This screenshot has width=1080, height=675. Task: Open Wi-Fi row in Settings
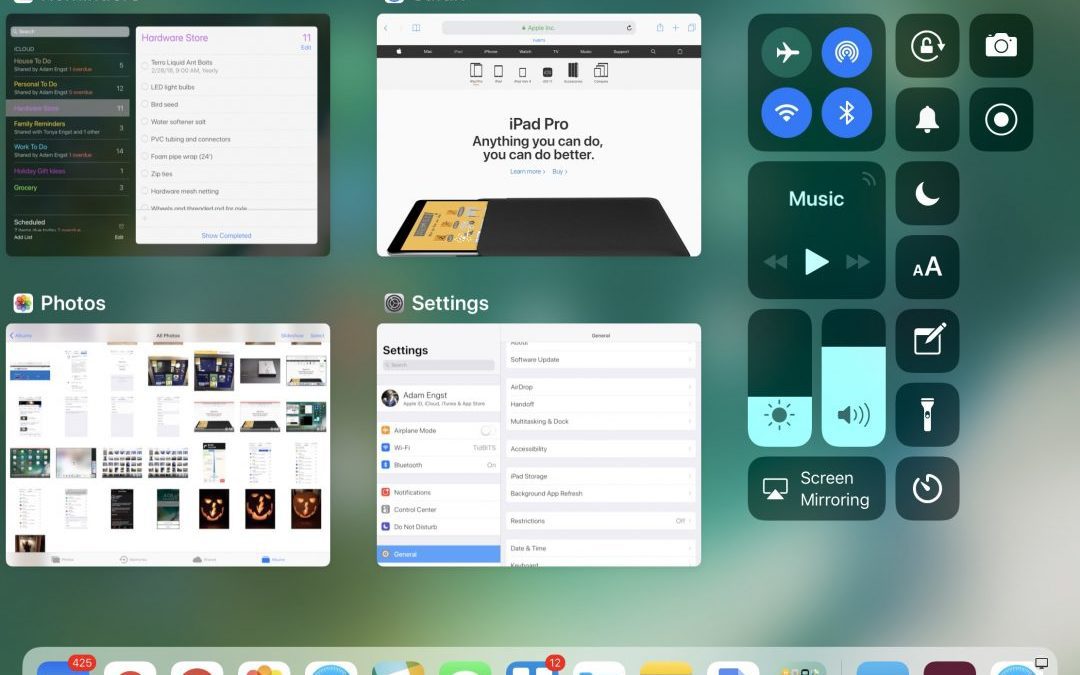point(439,448)
